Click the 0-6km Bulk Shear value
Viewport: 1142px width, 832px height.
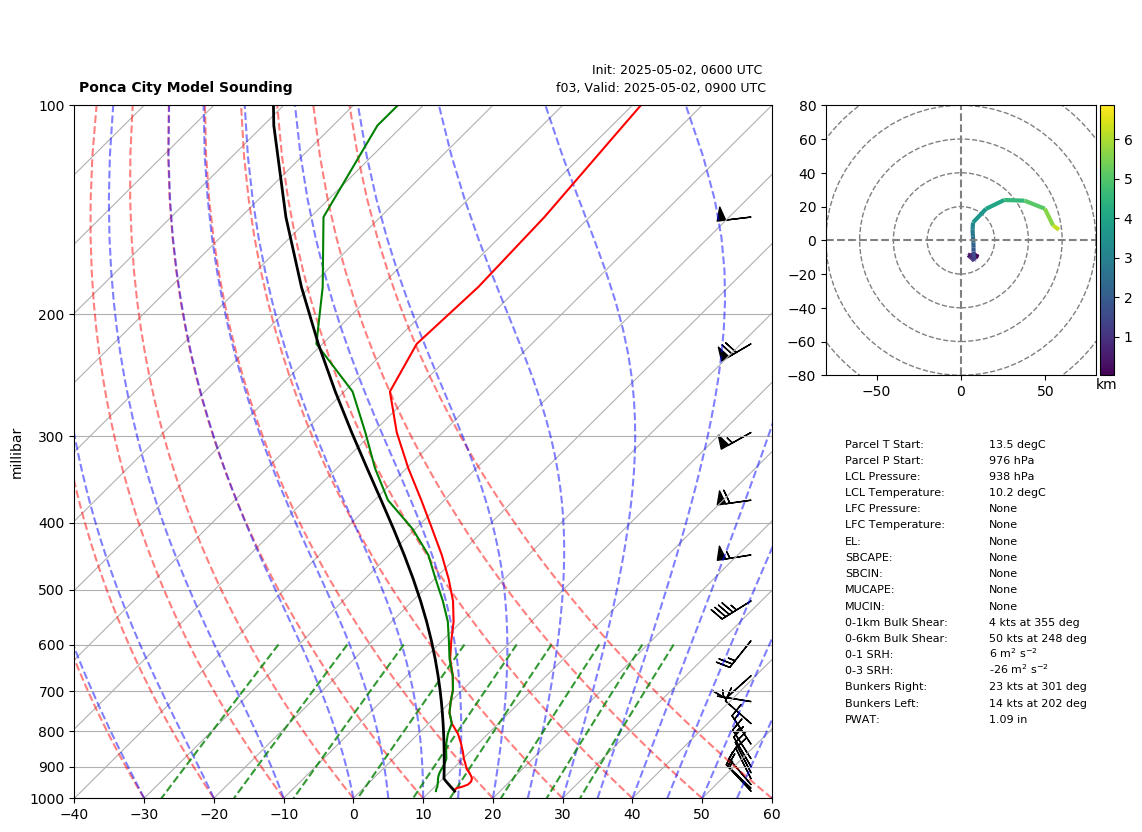click(1038, 638)
